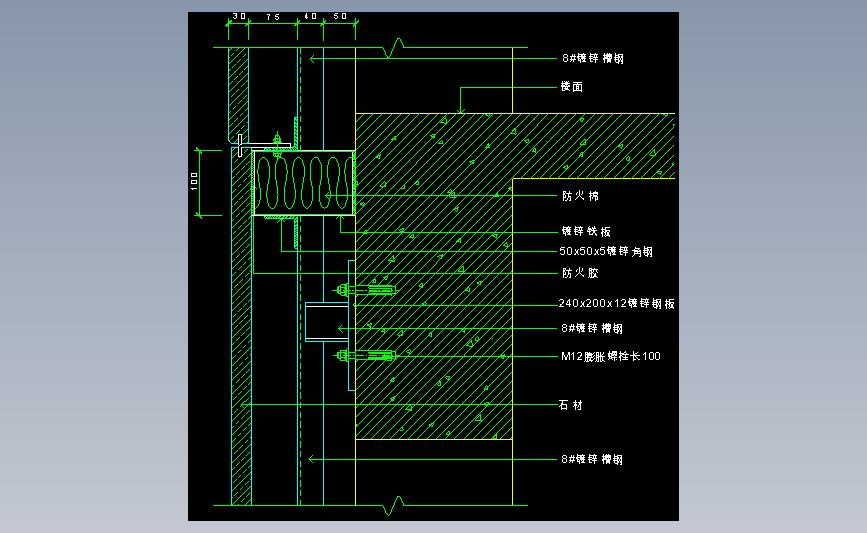Click the 防火胶 label
Screen dimensions: 867x533
pyautogui.click(x=580, y=273)
